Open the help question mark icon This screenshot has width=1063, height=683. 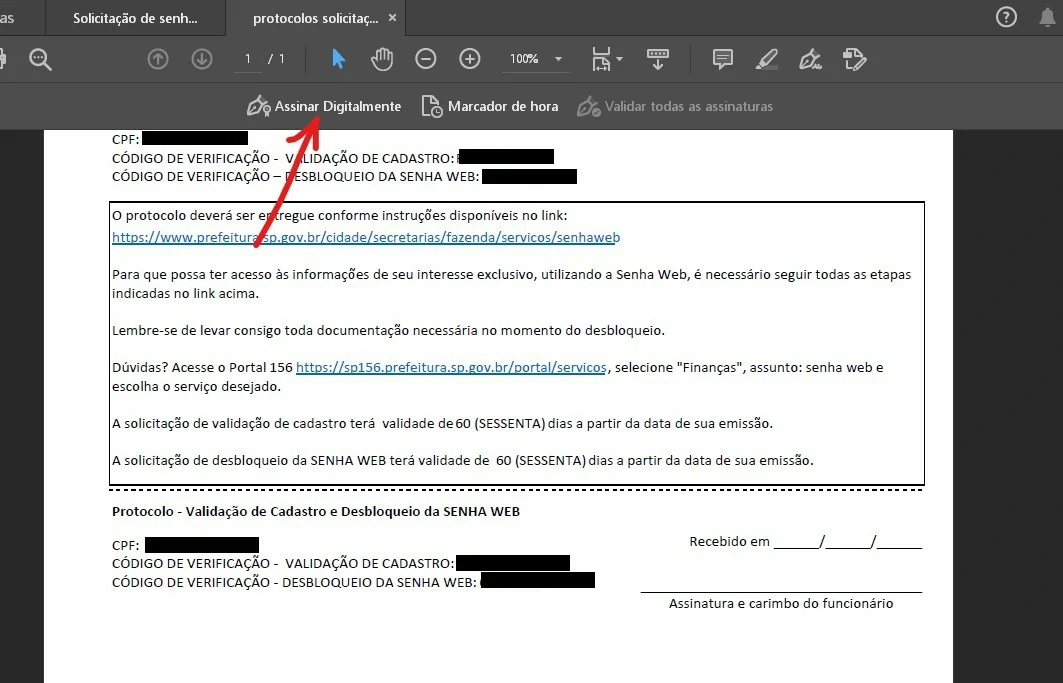click(1006, 17)
